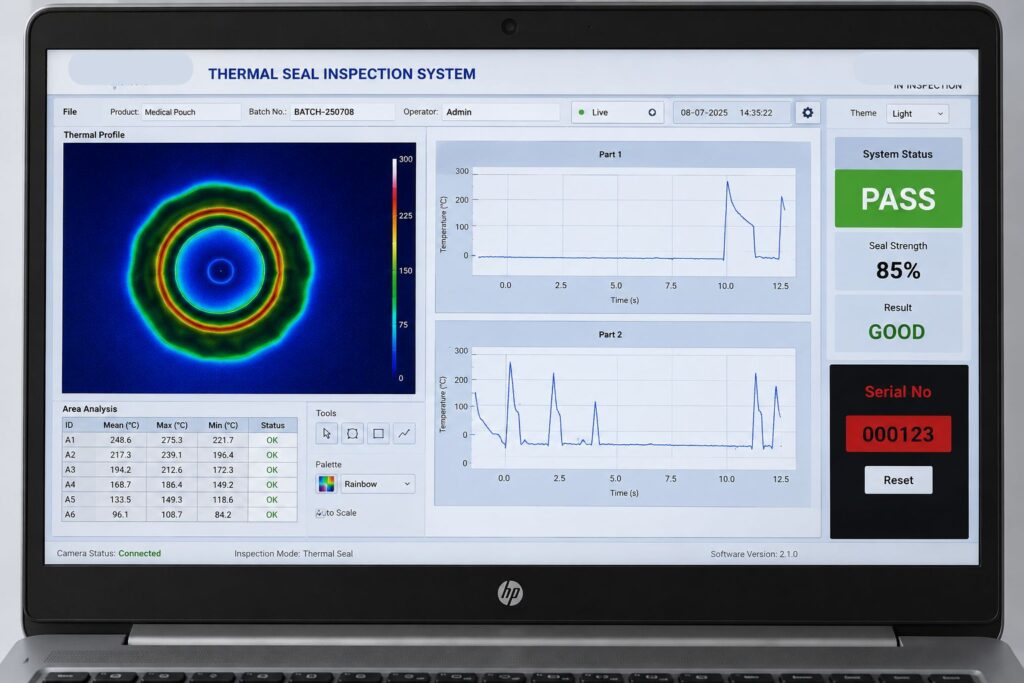
Task: Click the Max (°C) column header
Action: tap(172, 425)
